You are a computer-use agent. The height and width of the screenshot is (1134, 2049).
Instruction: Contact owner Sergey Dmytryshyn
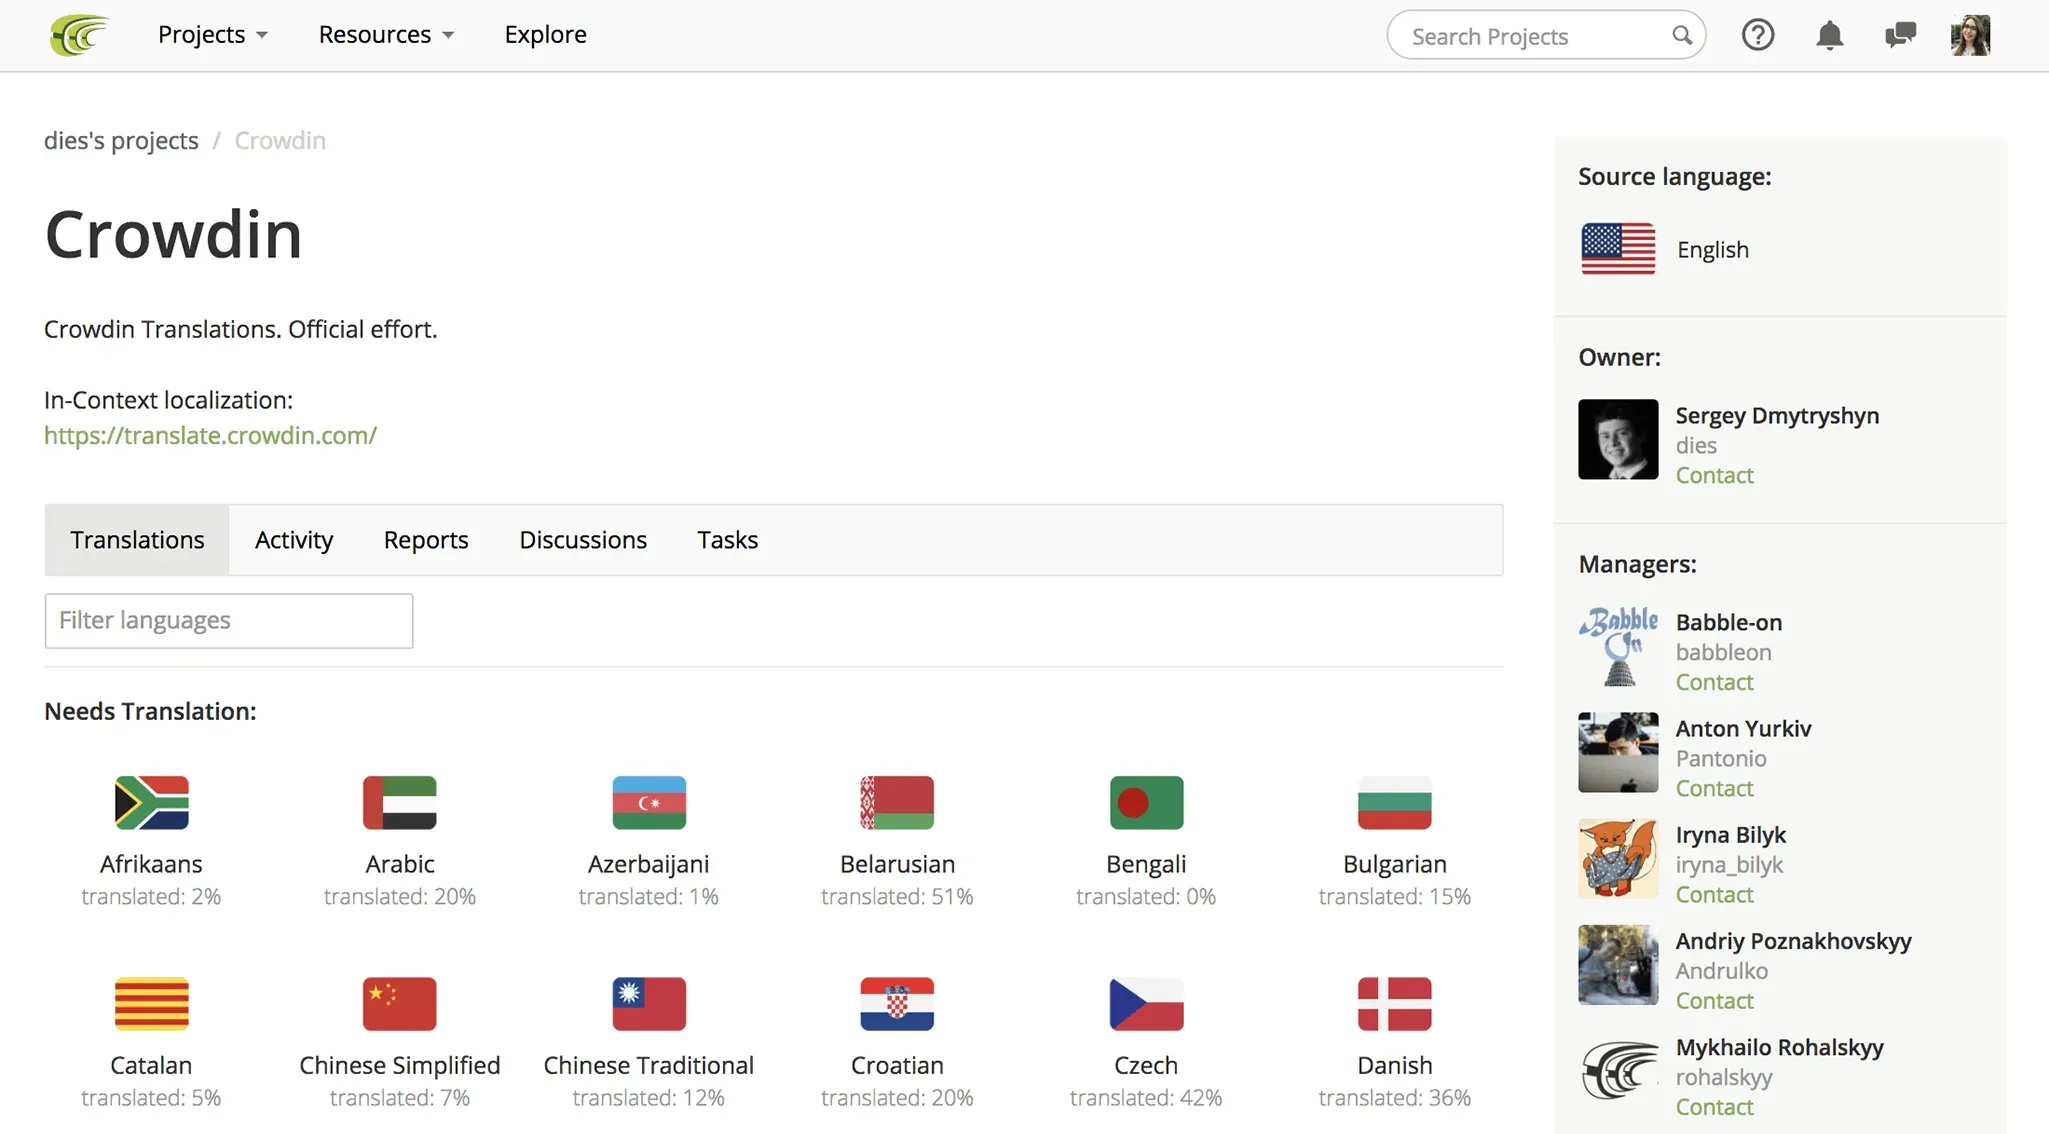(x=1714, y=475)
